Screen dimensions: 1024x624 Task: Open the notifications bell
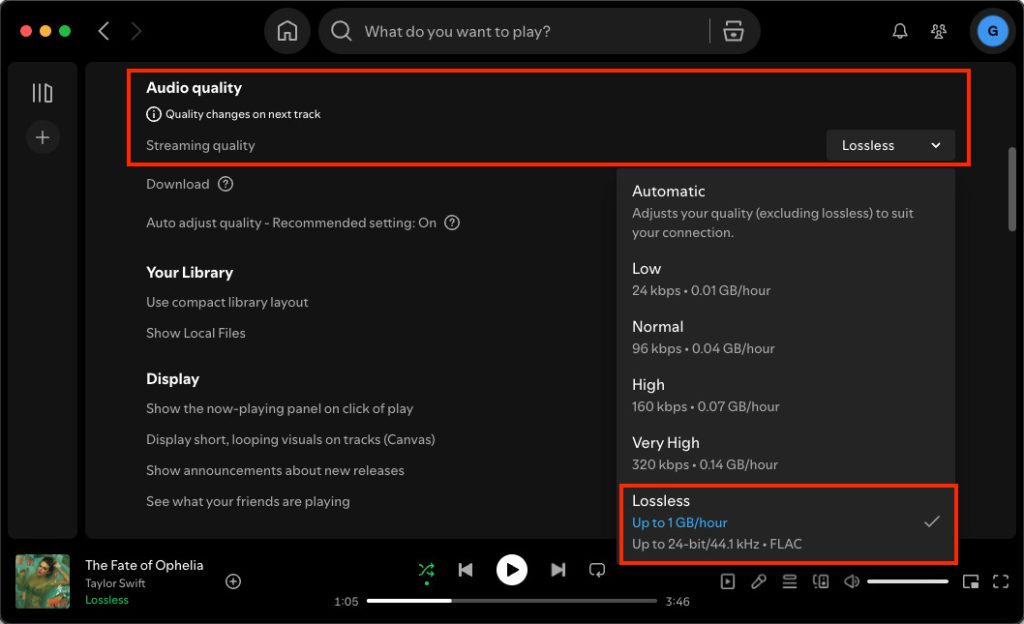point(899,32)
